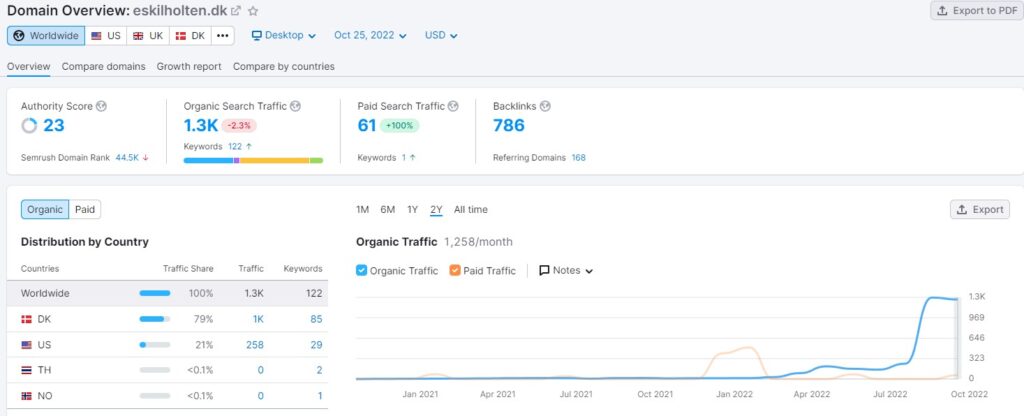The width and height of the screenshot is (1024, 416).
Task: Open the Compare domains tab
Action: click(x=104, y=66)
